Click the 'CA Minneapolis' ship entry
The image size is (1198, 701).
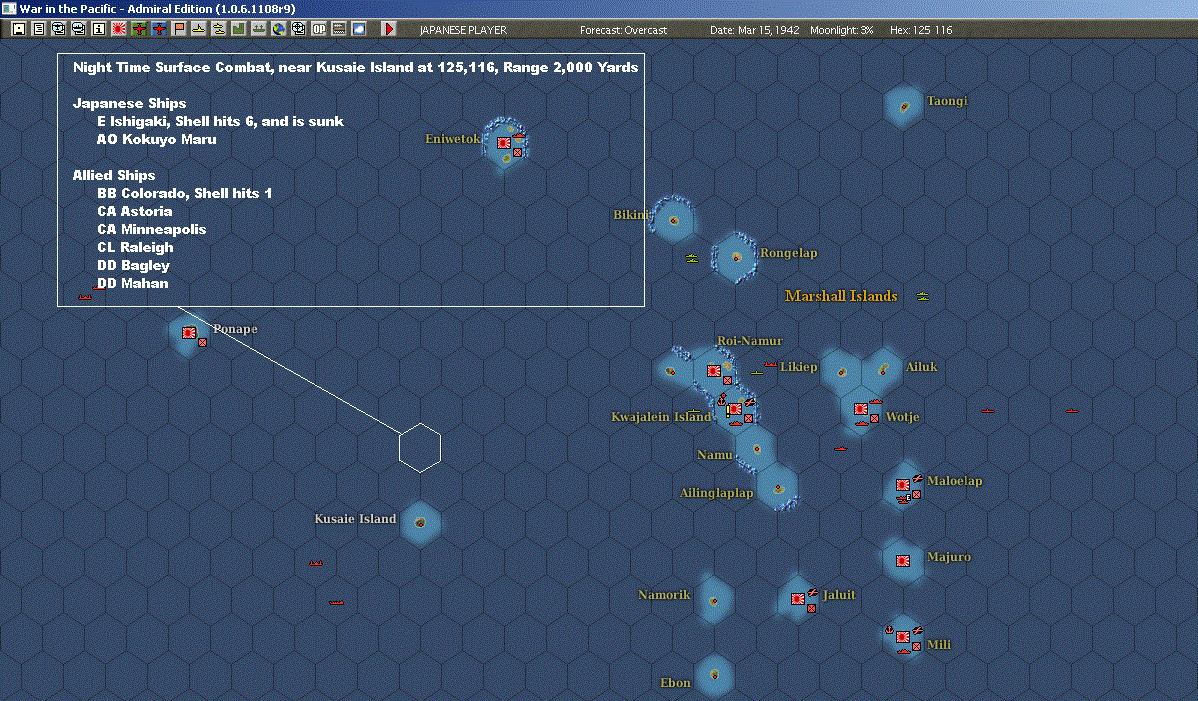coord(151,229)
